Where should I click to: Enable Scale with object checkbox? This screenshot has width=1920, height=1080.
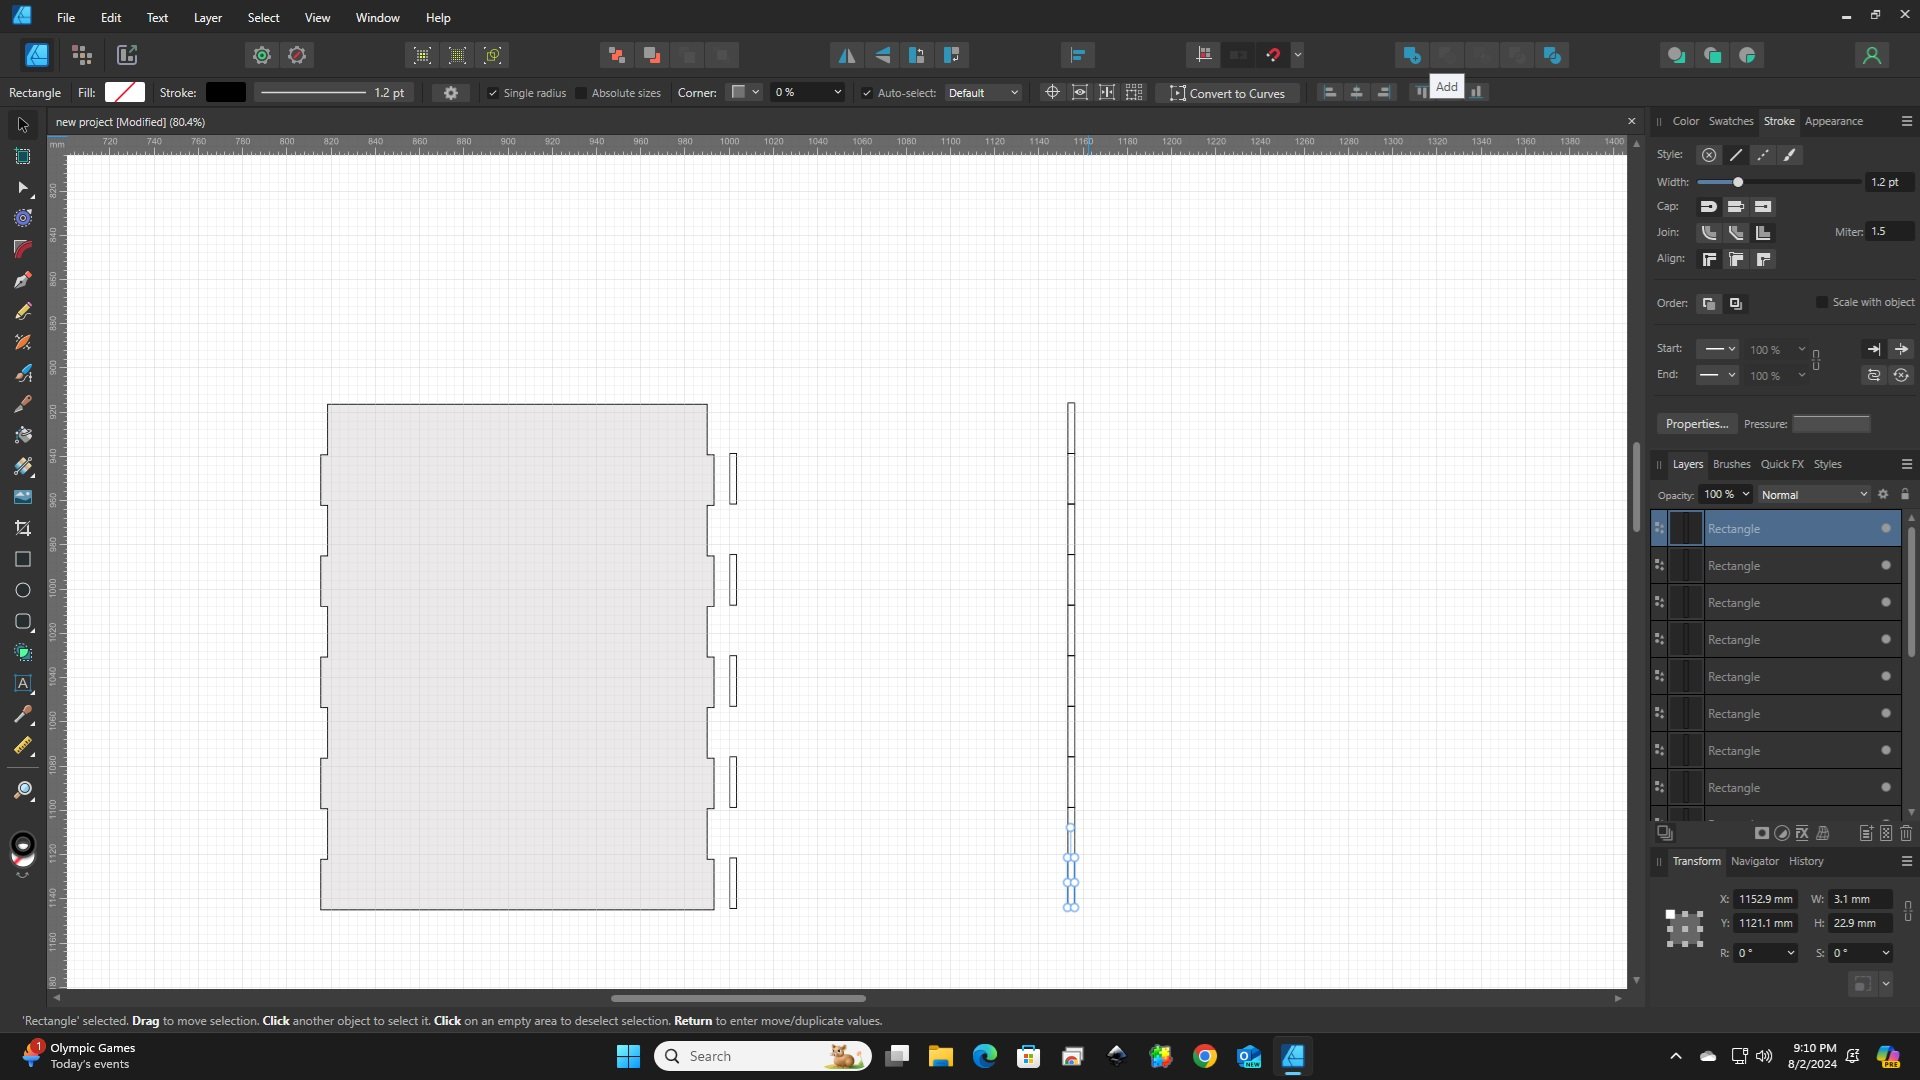click(1822, 302)
